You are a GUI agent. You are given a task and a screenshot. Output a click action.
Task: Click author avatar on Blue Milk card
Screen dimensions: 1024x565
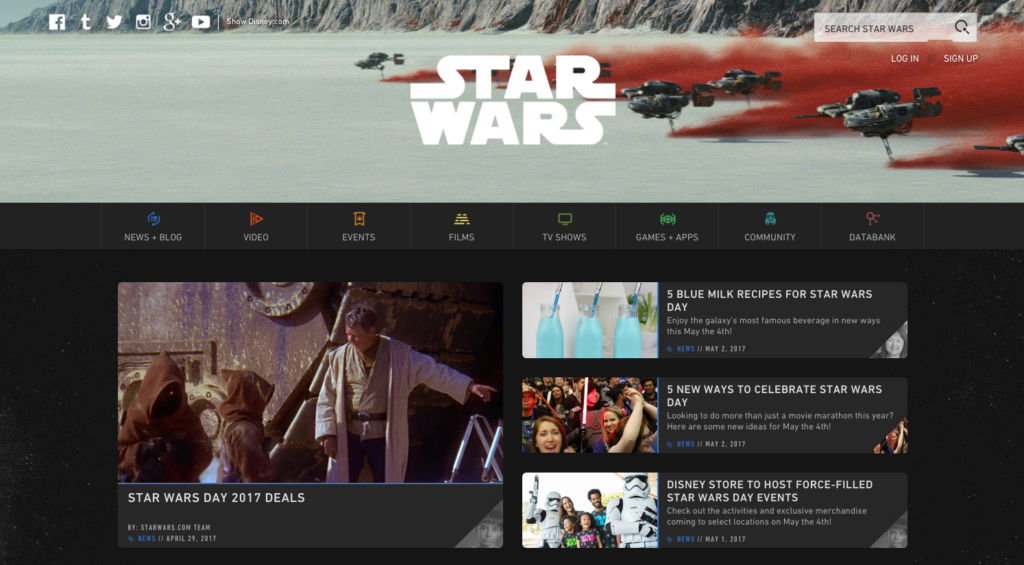[x=893, y=344]
